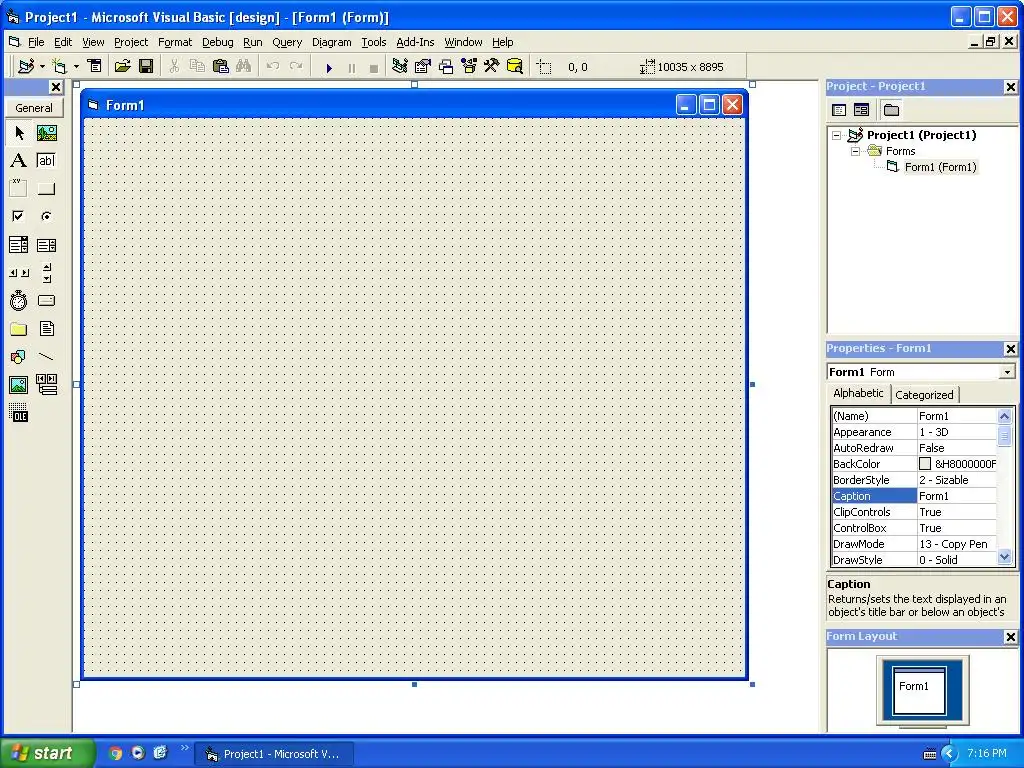Click the Paste toolbar icon
1024x768 pixels.
point(221,67)
